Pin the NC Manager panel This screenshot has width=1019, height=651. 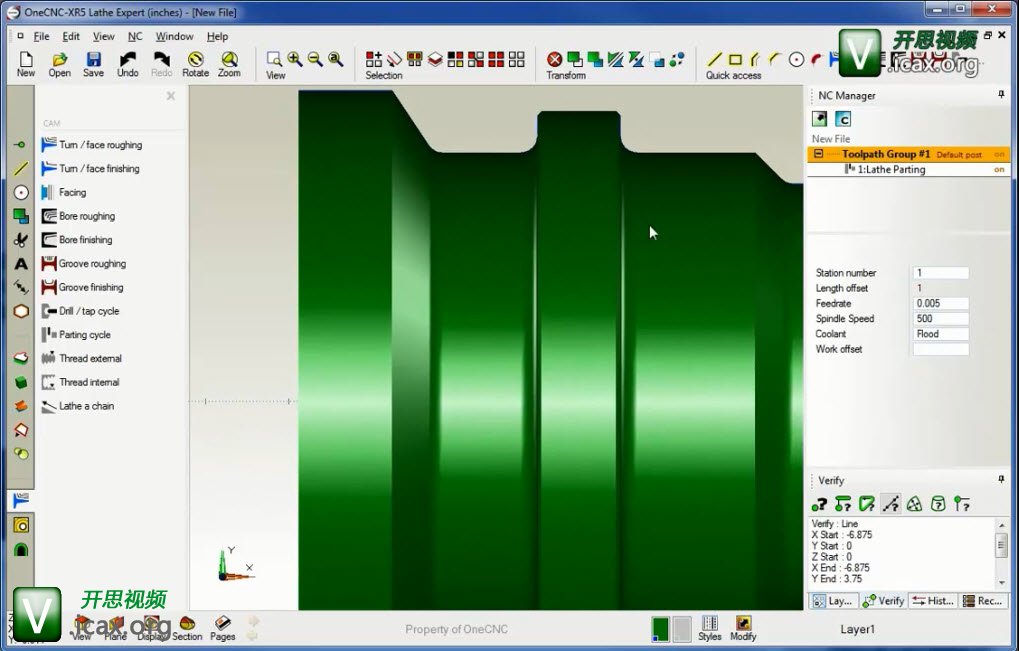pos(1001,95)
